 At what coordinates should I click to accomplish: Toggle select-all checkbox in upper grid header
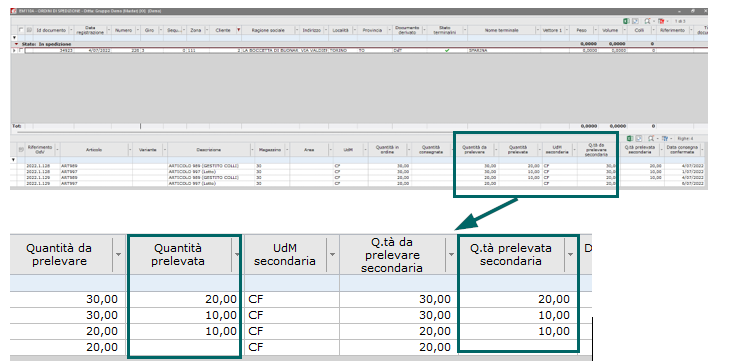[21, 30]
